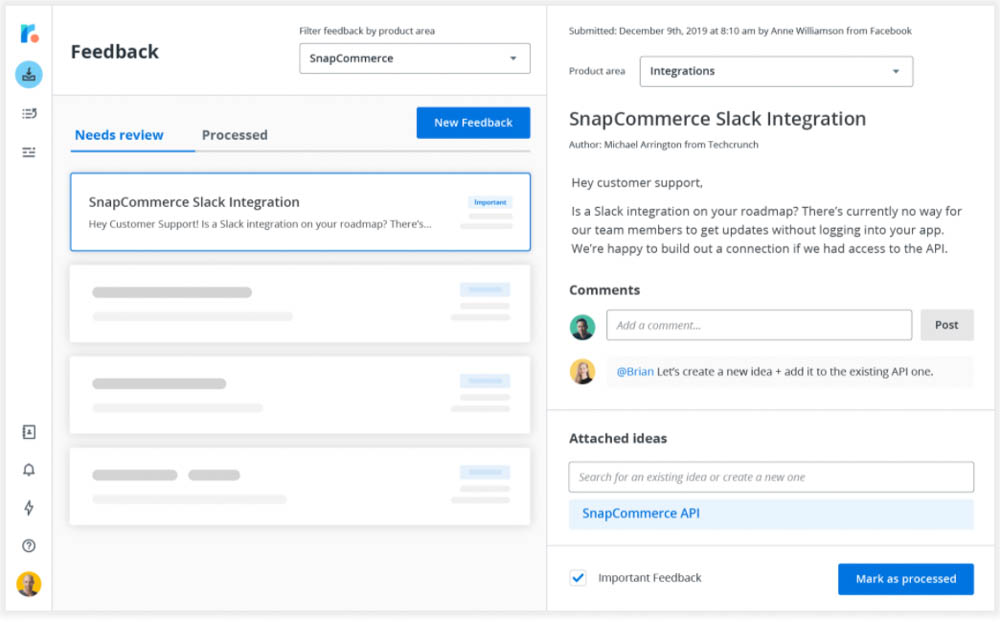Viewport: 1000px width, 622px height.
Task: Open the SnapCommerce filter dropdown
Action: 415,58
